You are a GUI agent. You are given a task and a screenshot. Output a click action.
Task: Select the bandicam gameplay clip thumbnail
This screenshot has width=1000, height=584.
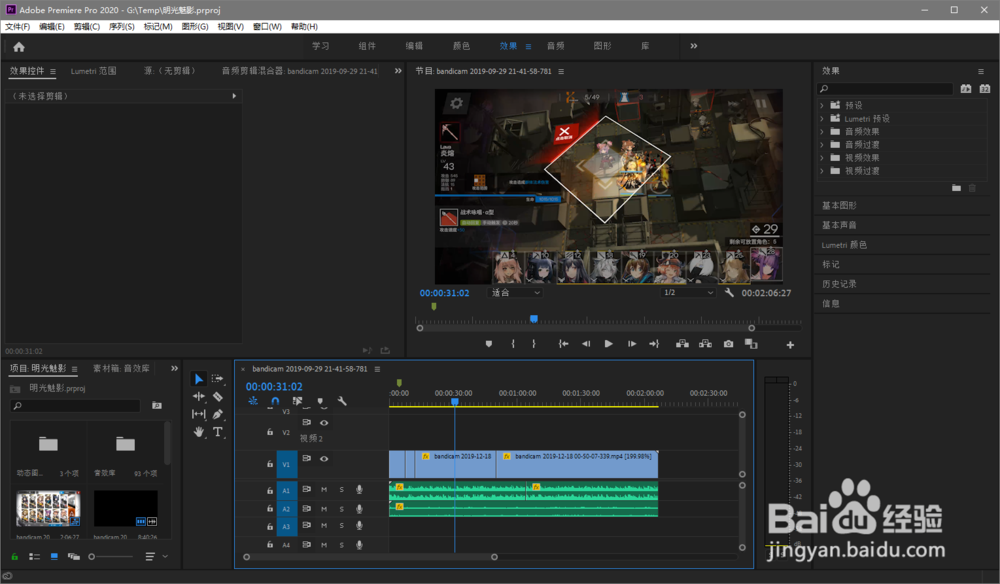(x=48, y=509)
